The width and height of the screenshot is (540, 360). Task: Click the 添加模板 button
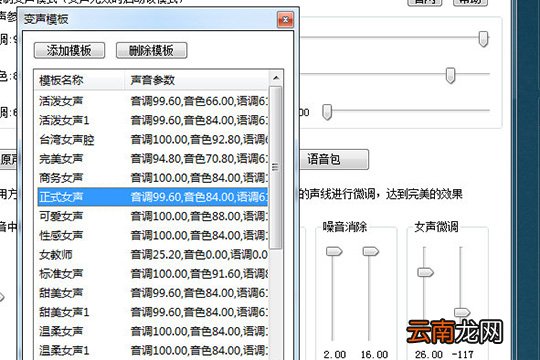coord(69,50)
